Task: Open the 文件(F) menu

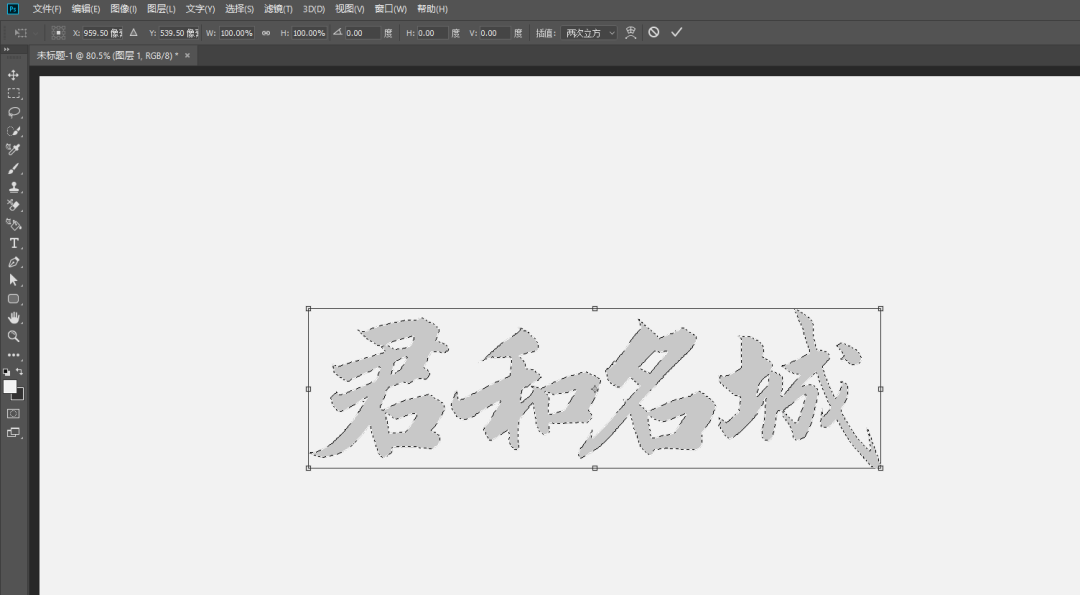Action: [47, 9]
